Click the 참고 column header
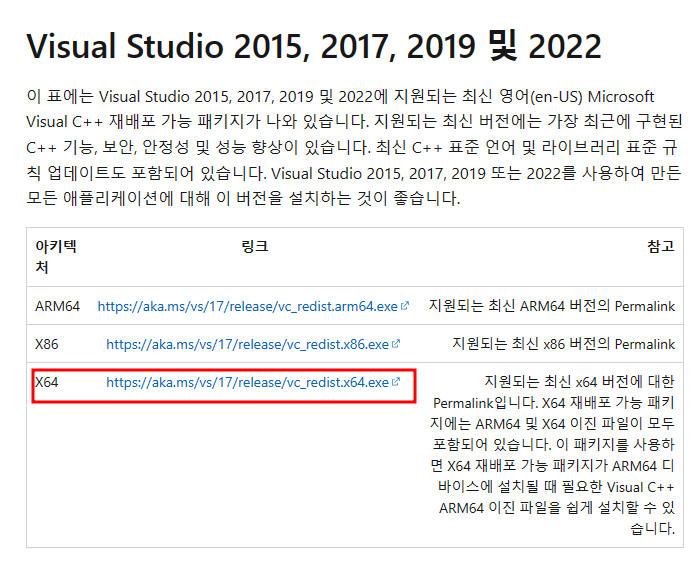Viewport: 691px width, 562px height. point(661,246)
